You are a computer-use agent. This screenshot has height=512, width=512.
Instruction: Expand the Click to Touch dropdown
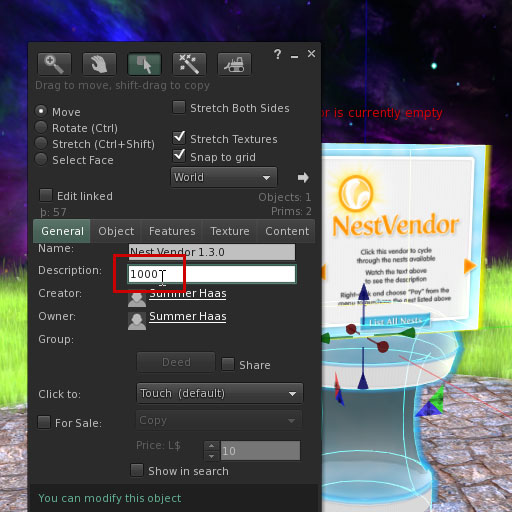click(x=220, y=393)
